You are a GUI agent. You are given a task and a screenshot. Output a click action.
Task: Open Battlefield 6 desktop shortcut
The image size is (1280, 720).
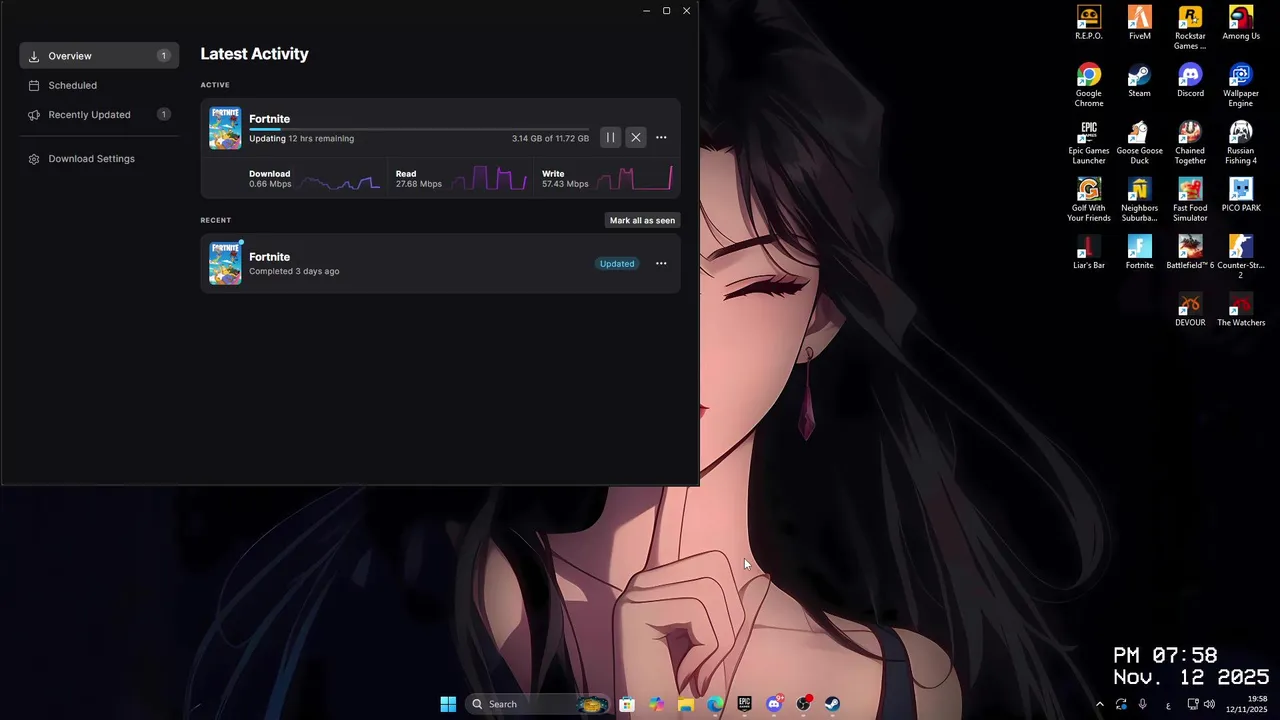pos(1190,252)
